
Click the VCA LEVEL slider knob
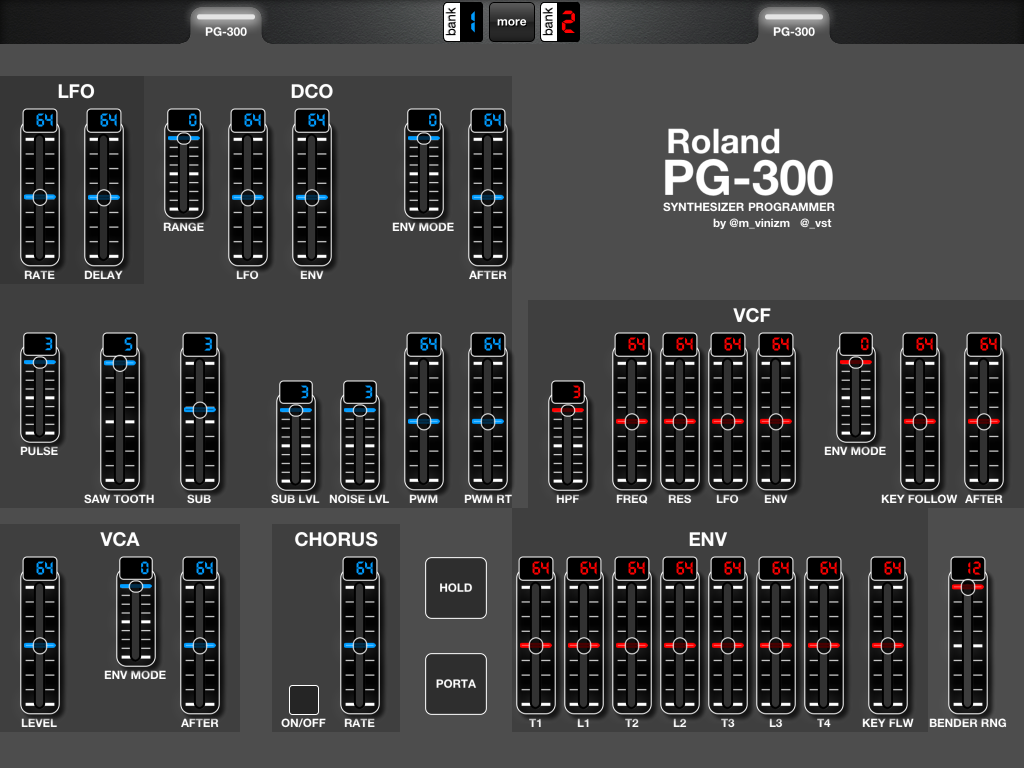40,645
